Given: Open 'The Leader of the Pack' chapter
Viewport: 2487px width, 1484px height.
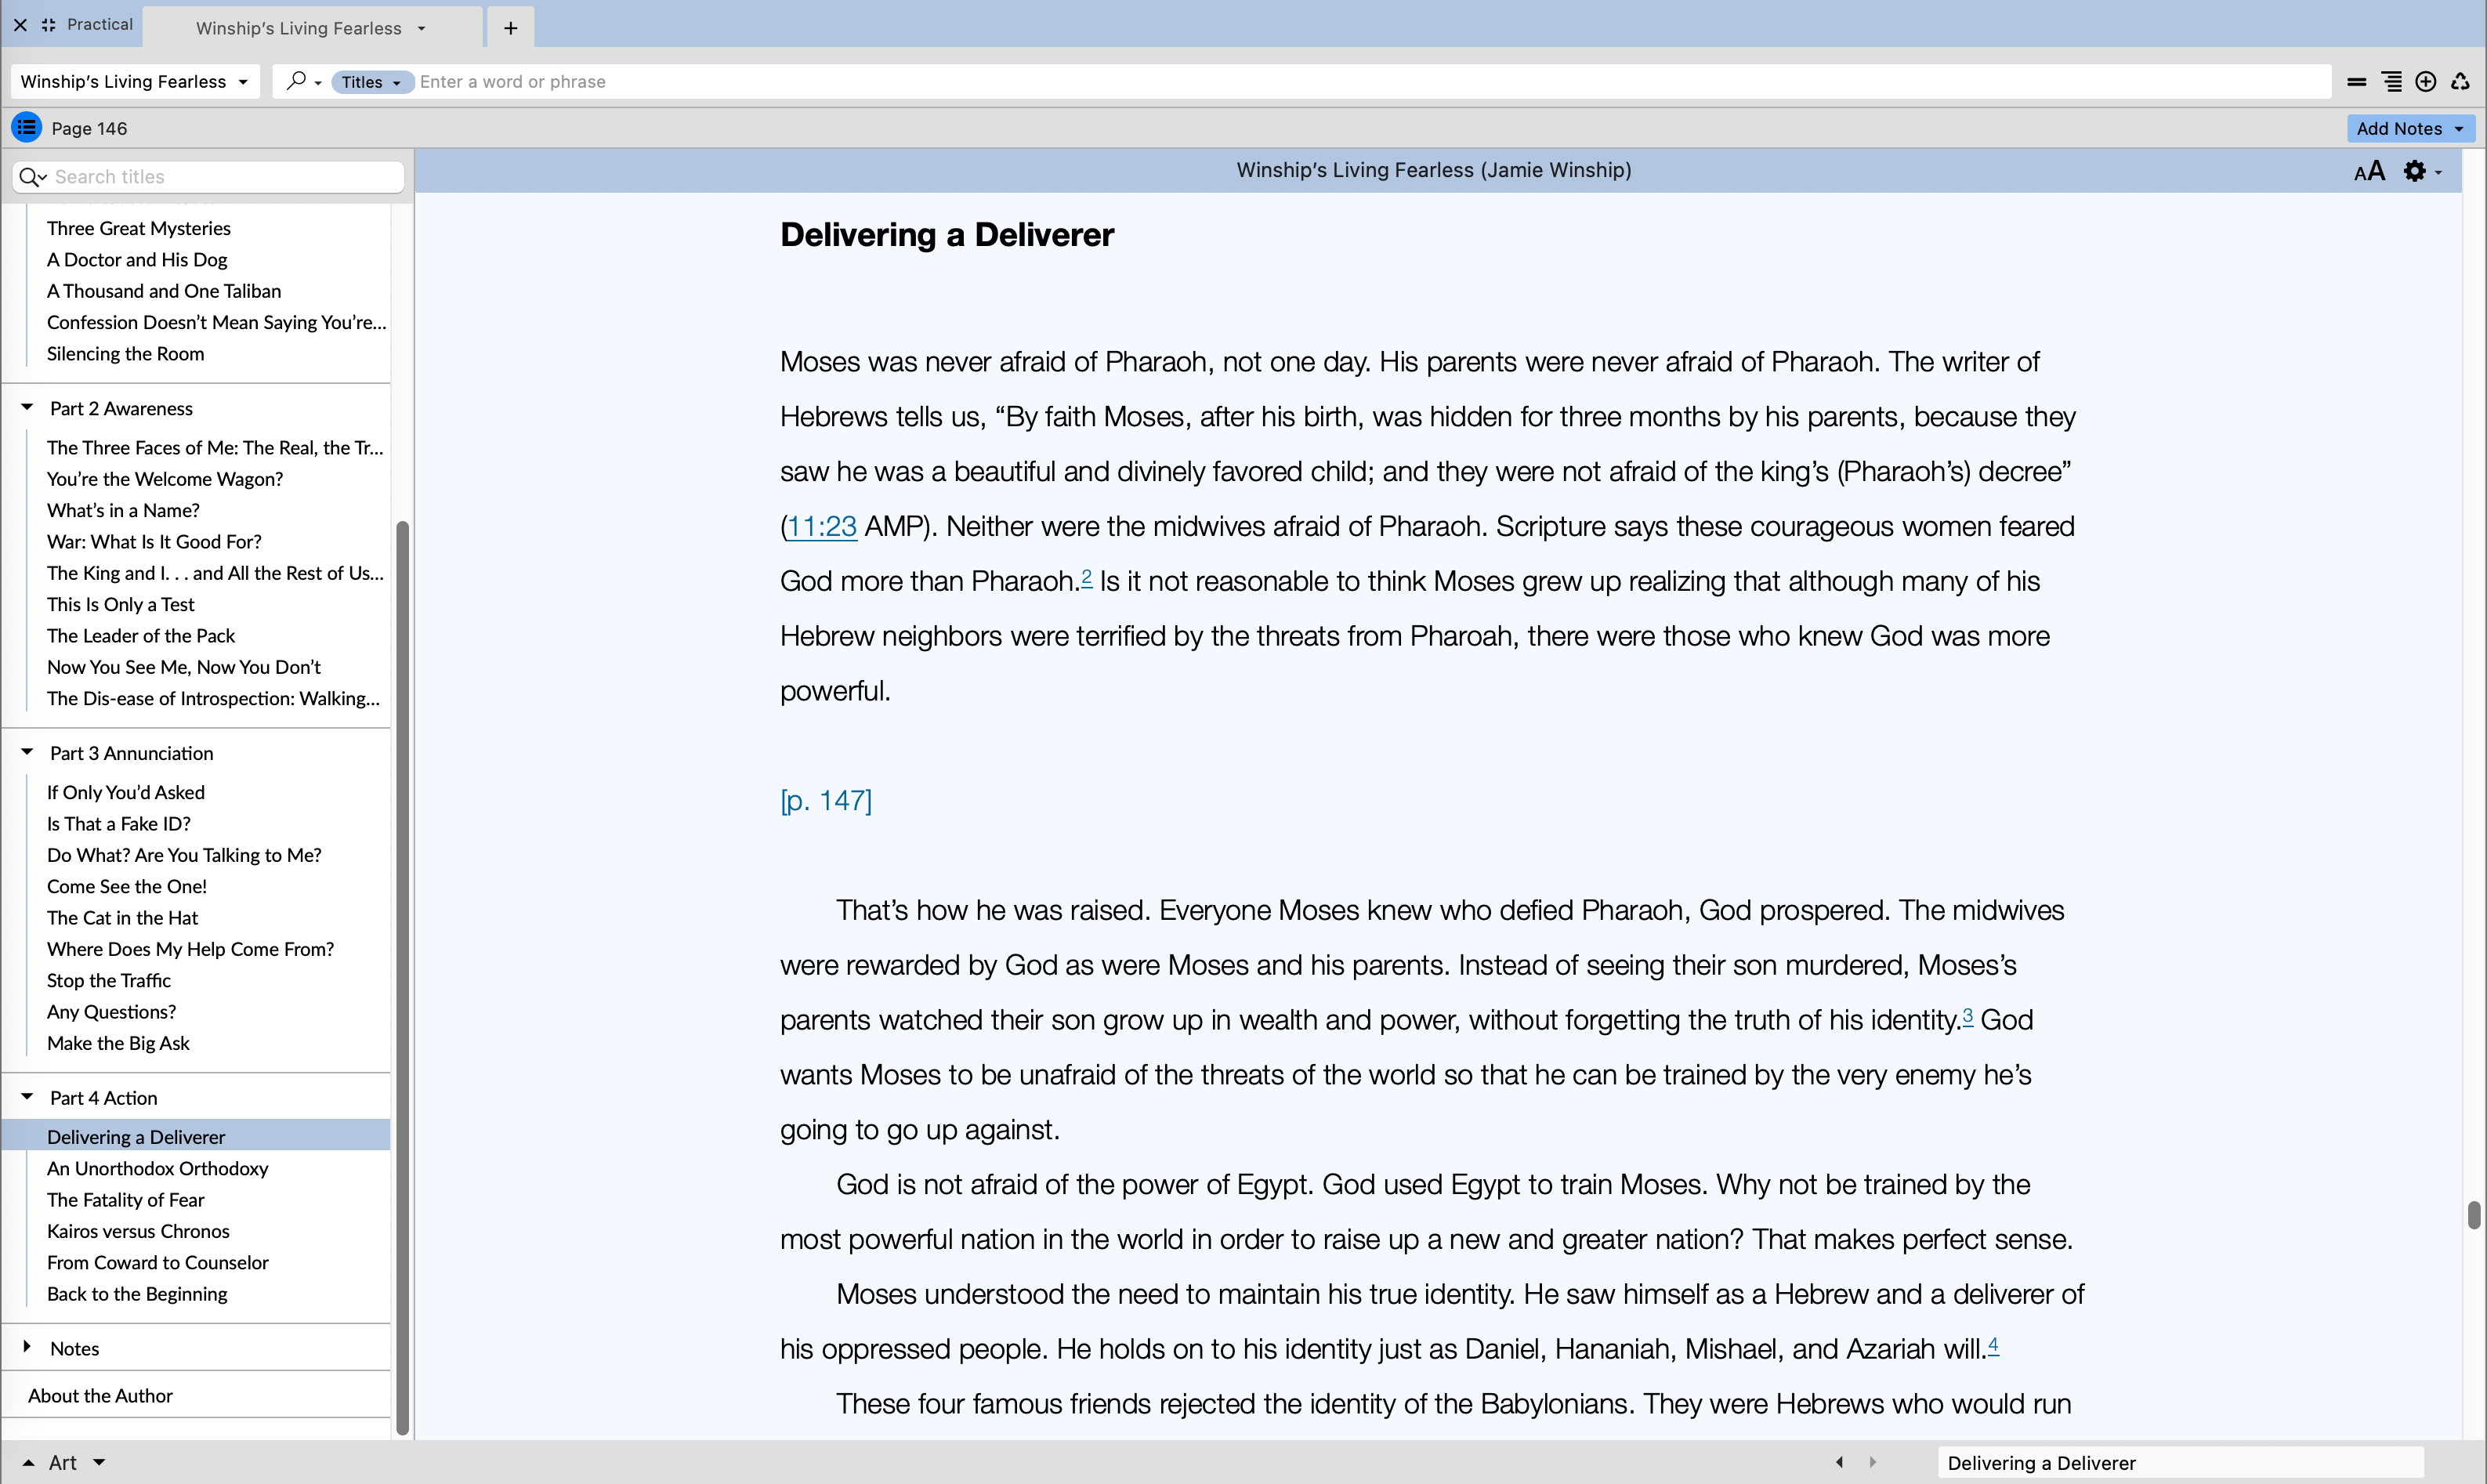Looking at the screenshot, I should pyautogui.click(x=141, y=635).
